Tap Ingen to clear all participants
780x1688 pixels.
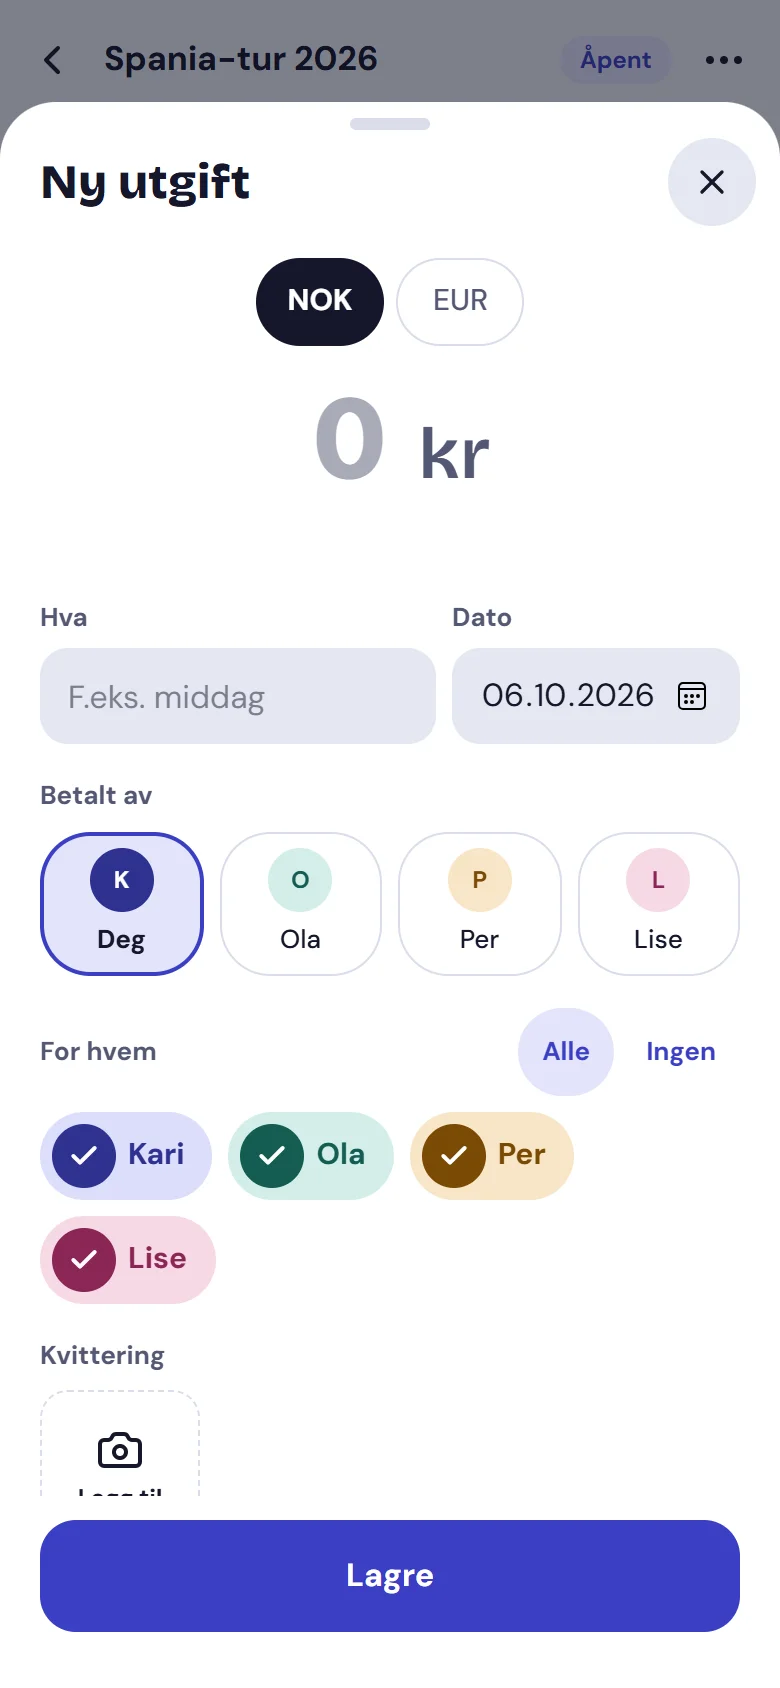coord(681,1052)
